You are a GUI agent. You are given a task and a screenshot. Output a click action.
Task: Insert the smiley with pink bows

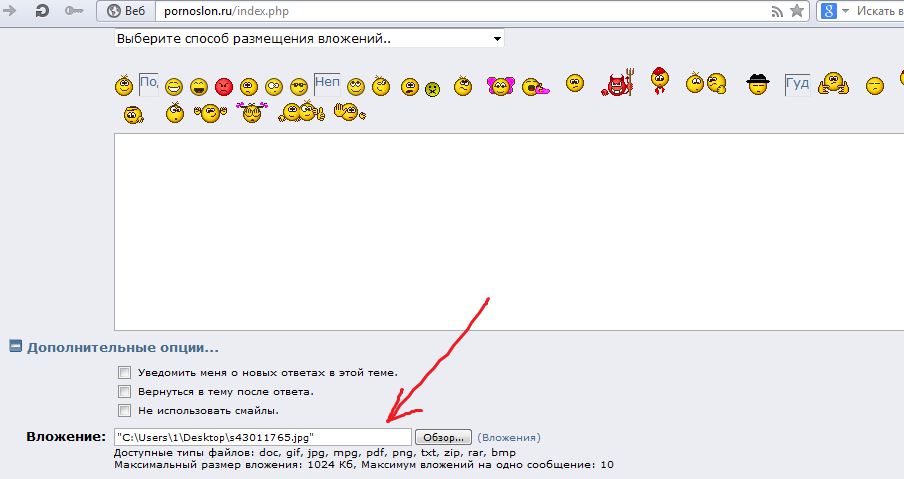pos(500,86)
